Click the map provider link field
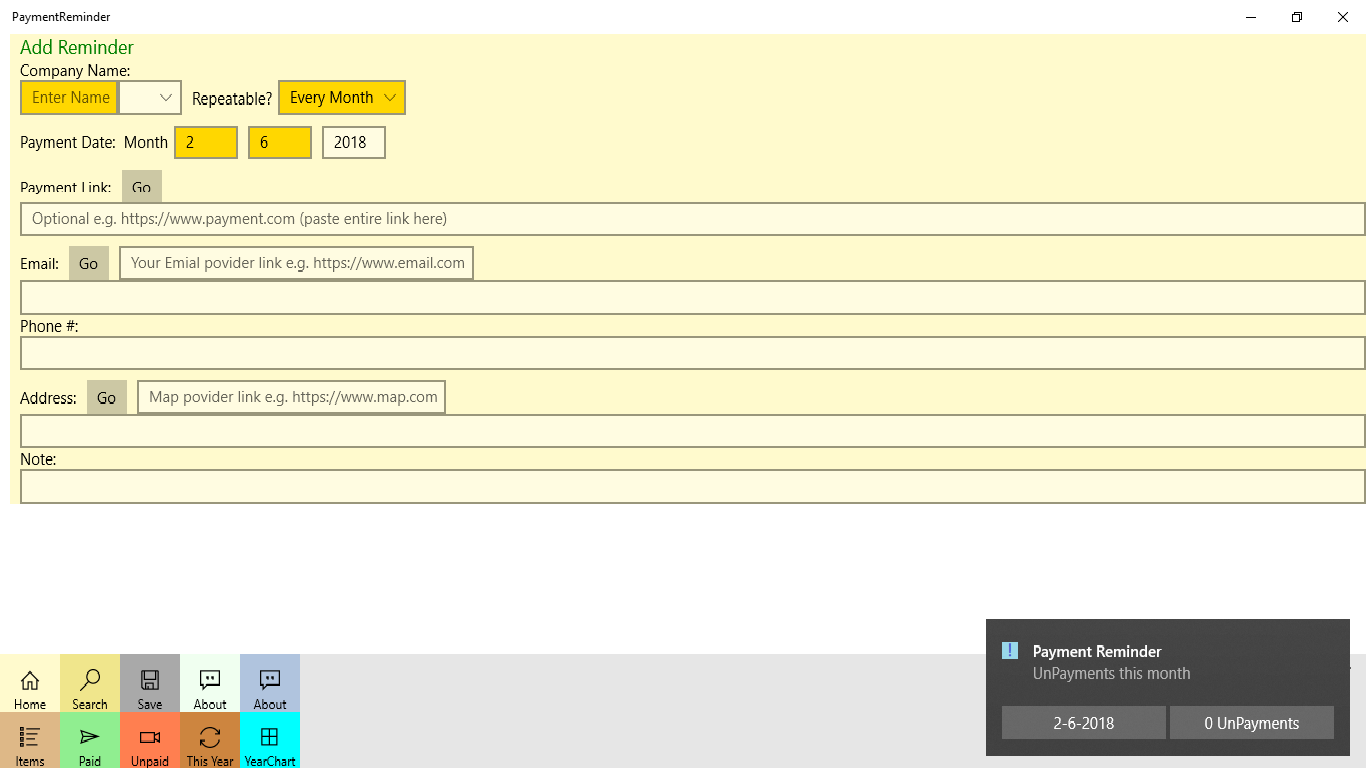 tap(292, 397)
